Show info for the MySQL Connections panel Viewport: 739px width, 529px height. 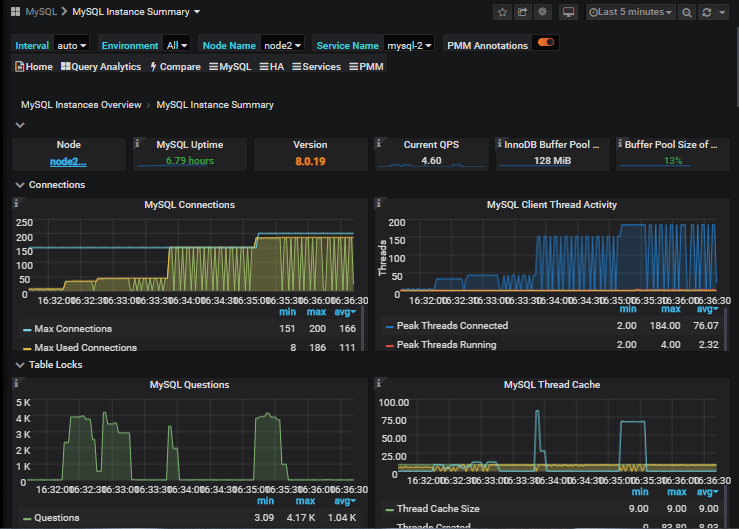coord(16,203)
